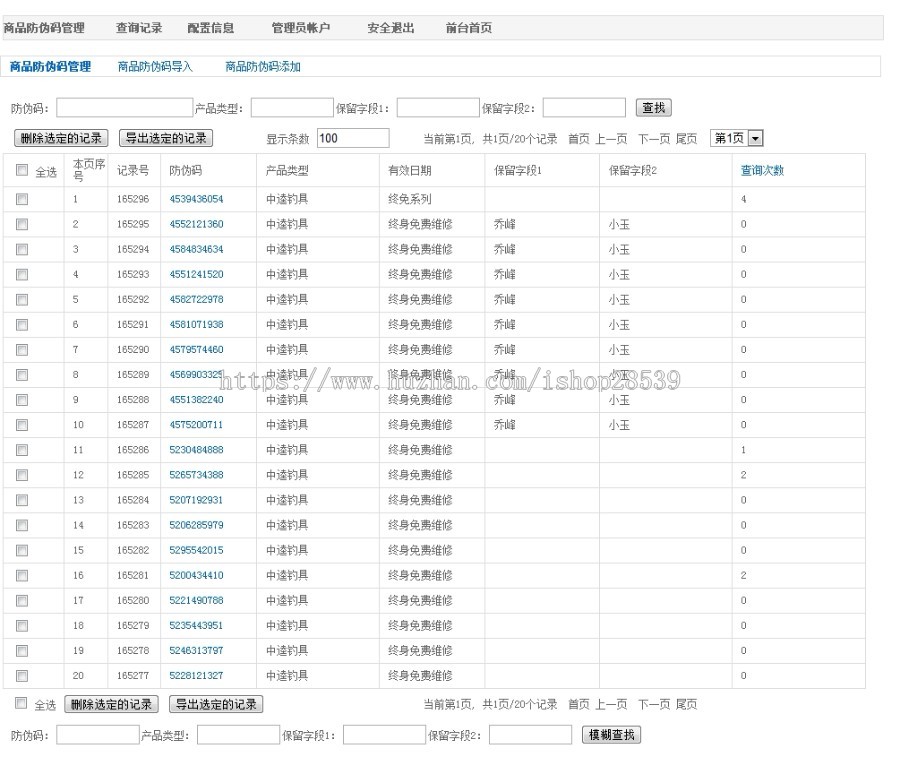Check the row for record 165281
This screenshot has height=757, width=900.
(22, 576)
